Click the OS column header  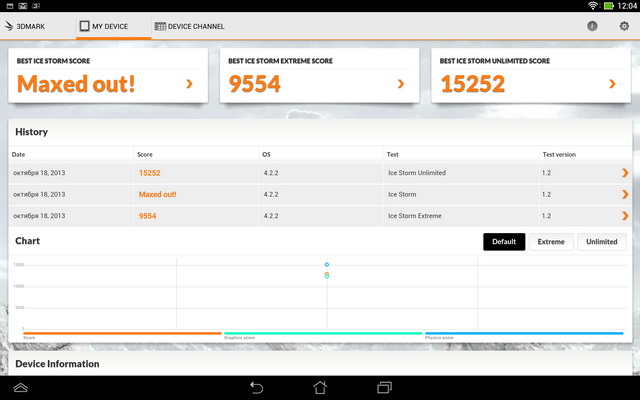pos(266,154)
